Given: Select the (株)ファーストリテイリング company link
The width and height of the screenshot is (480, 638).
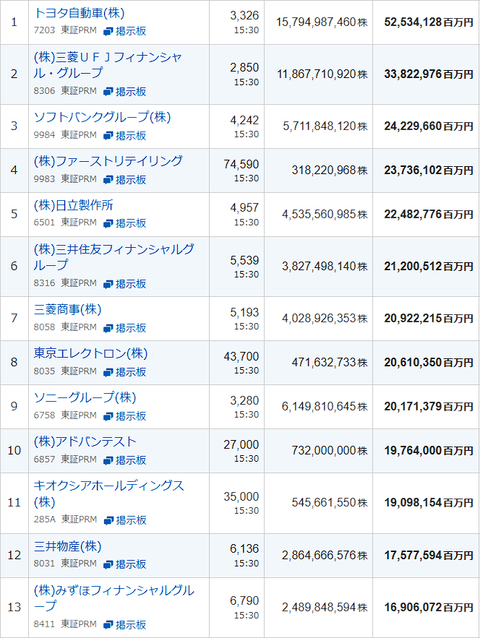Looking at the screenshot, I should [108, 161].
